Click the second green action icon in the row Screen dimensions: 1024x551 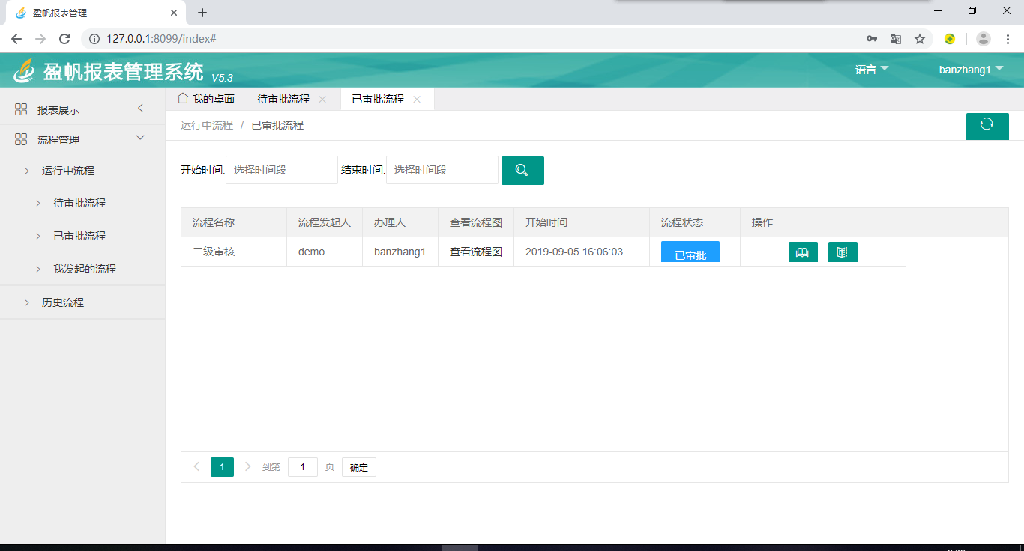(842, 252)
